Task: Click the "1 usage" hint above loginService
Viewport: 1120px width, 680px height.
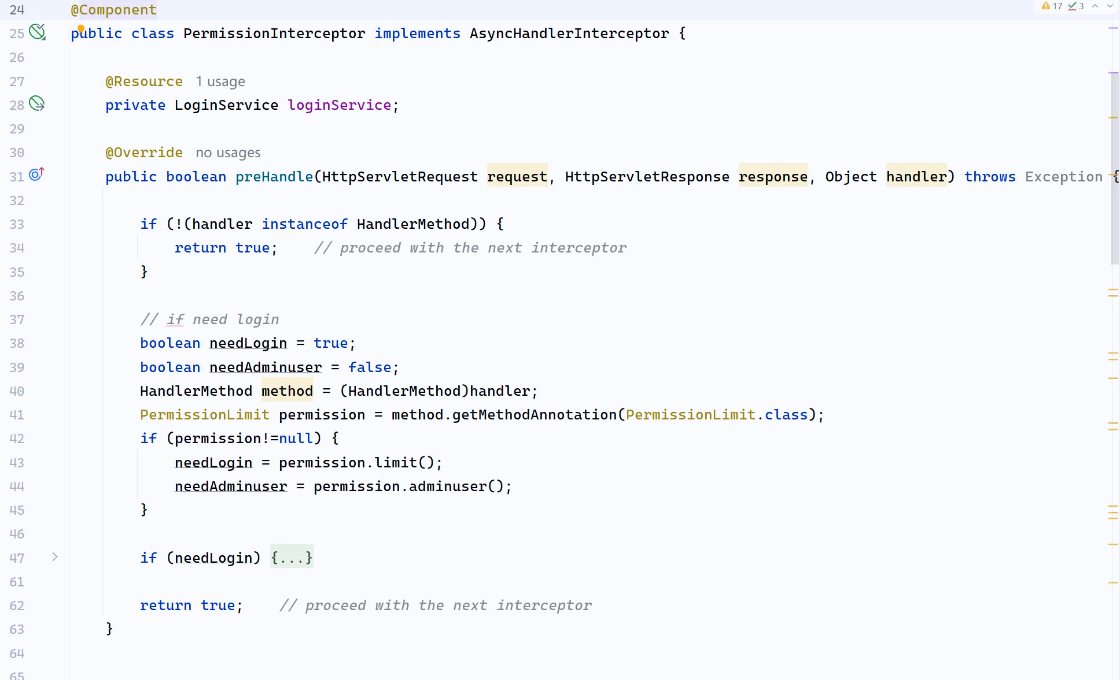Action: coord(220,82)
